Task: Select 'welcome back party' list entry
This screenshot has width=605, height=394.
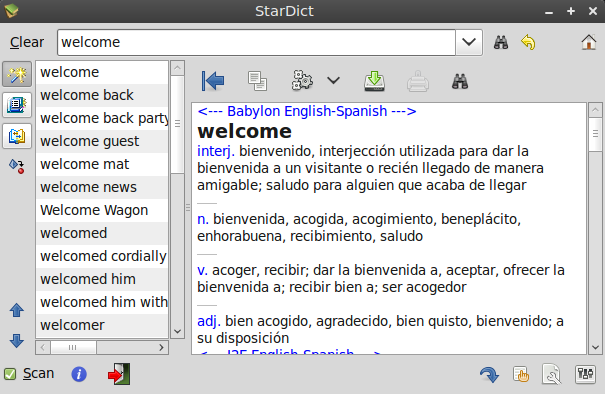Action: 102,118
